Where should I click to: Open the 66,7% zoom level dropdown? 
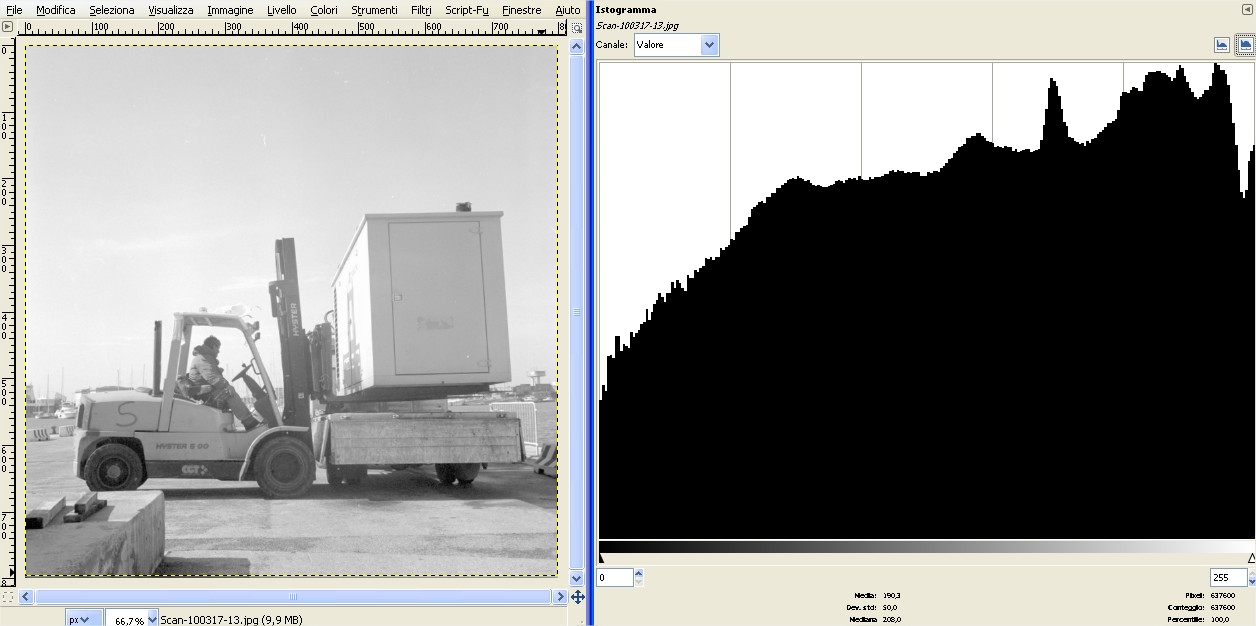click(x=152, y=620)
